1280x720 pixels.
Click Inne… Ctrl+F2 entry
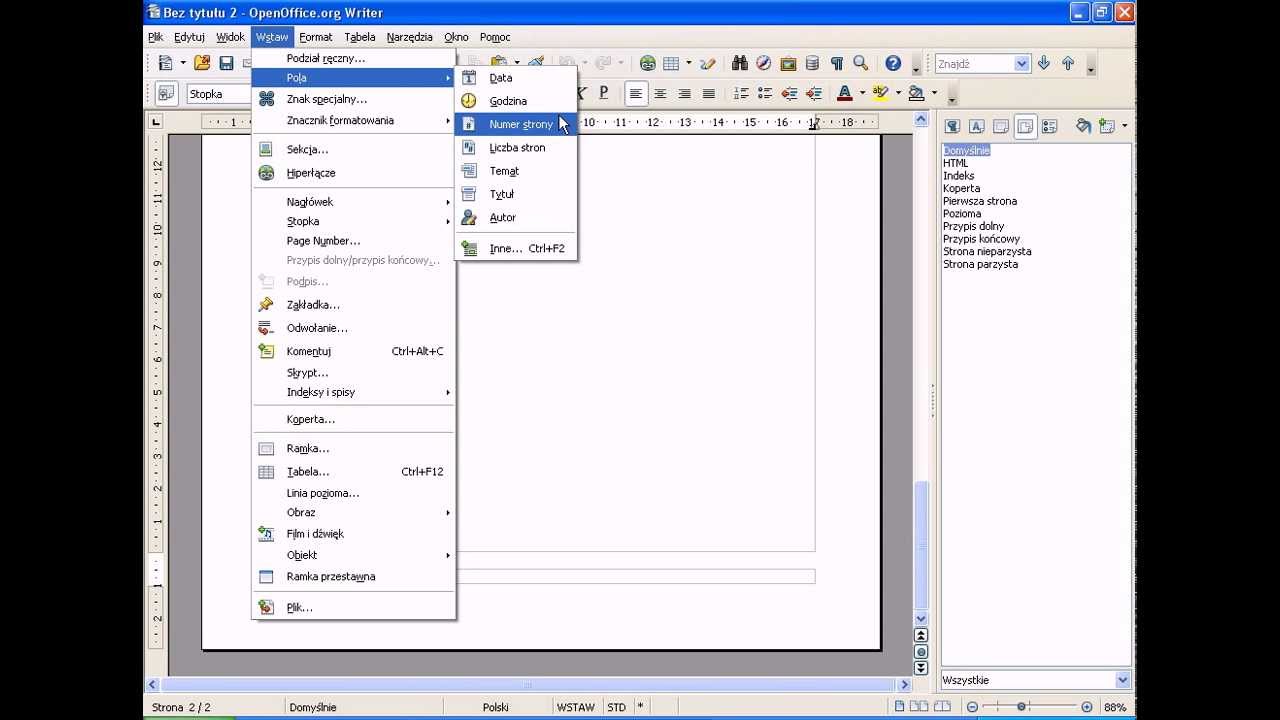pos(516,248)
